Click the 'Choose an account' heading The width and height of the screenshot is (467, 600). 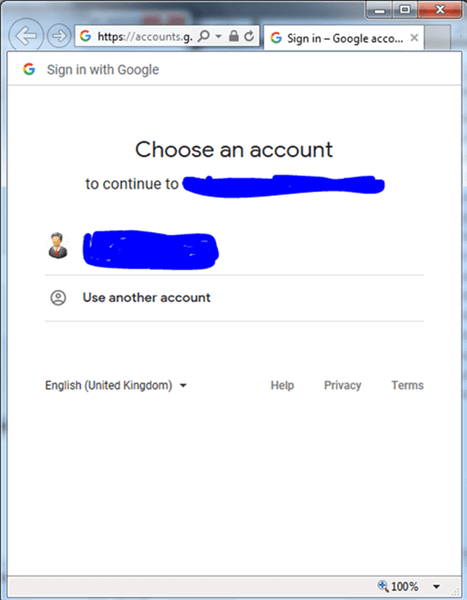pyautogui.click(x=234, y=149)
